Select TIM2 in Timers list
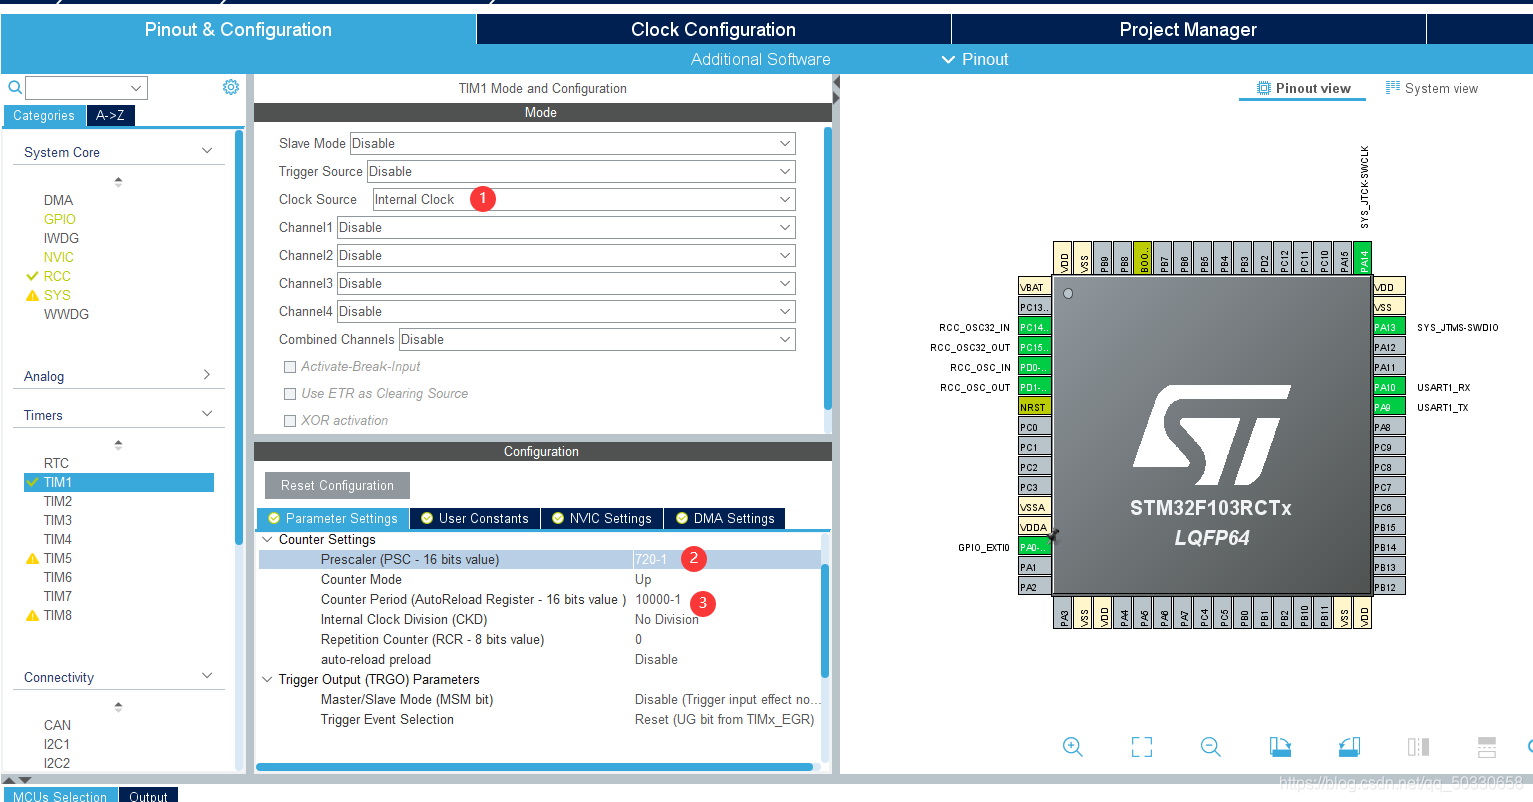 [58, 501]
